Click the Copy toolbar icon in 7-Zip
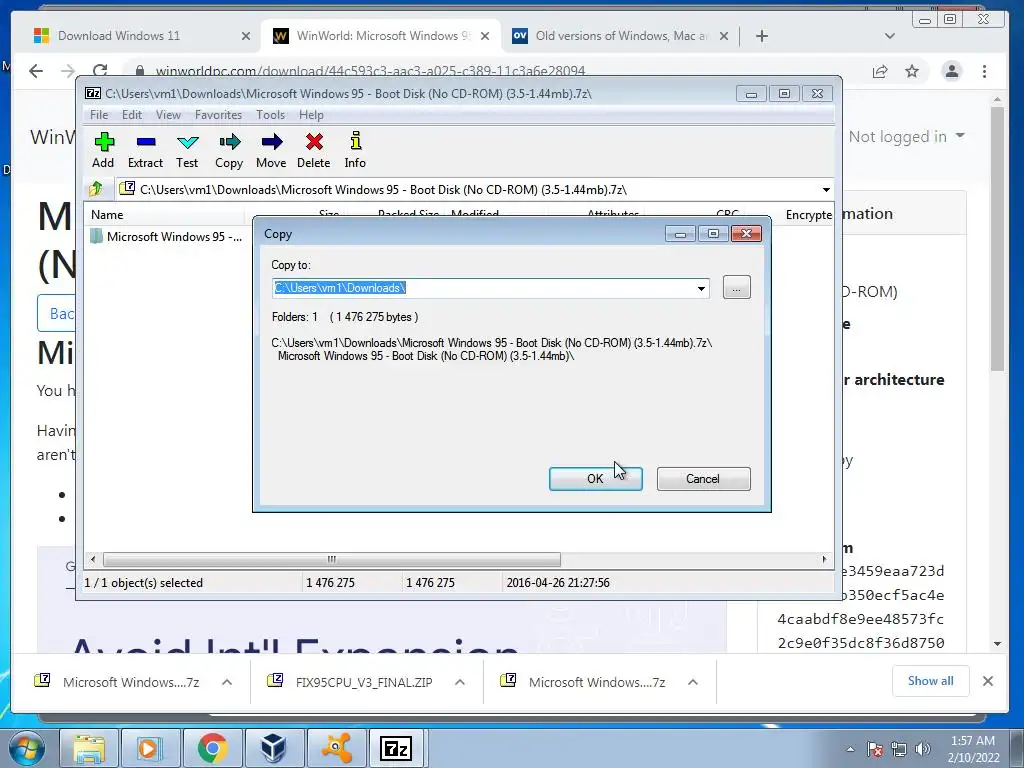Image resolution: width=1024 pixels, height=768 pixels. click(229, 150)
